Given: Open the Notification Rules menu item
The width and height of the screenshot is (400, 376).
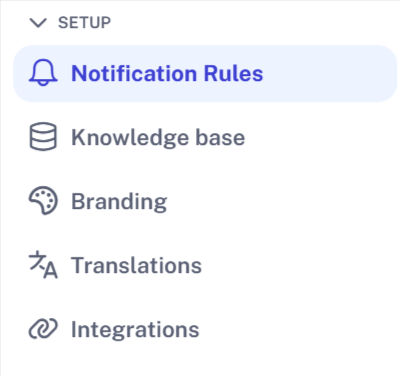Looking at the screenshot, I should pyautogui.click(x=205, y=73).
